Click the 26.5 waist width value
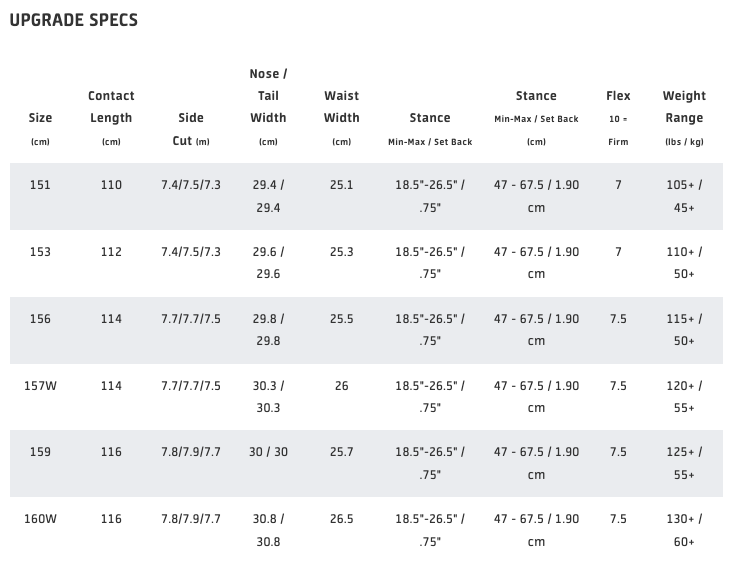This screenshot has width=733, height=561. 342,519
